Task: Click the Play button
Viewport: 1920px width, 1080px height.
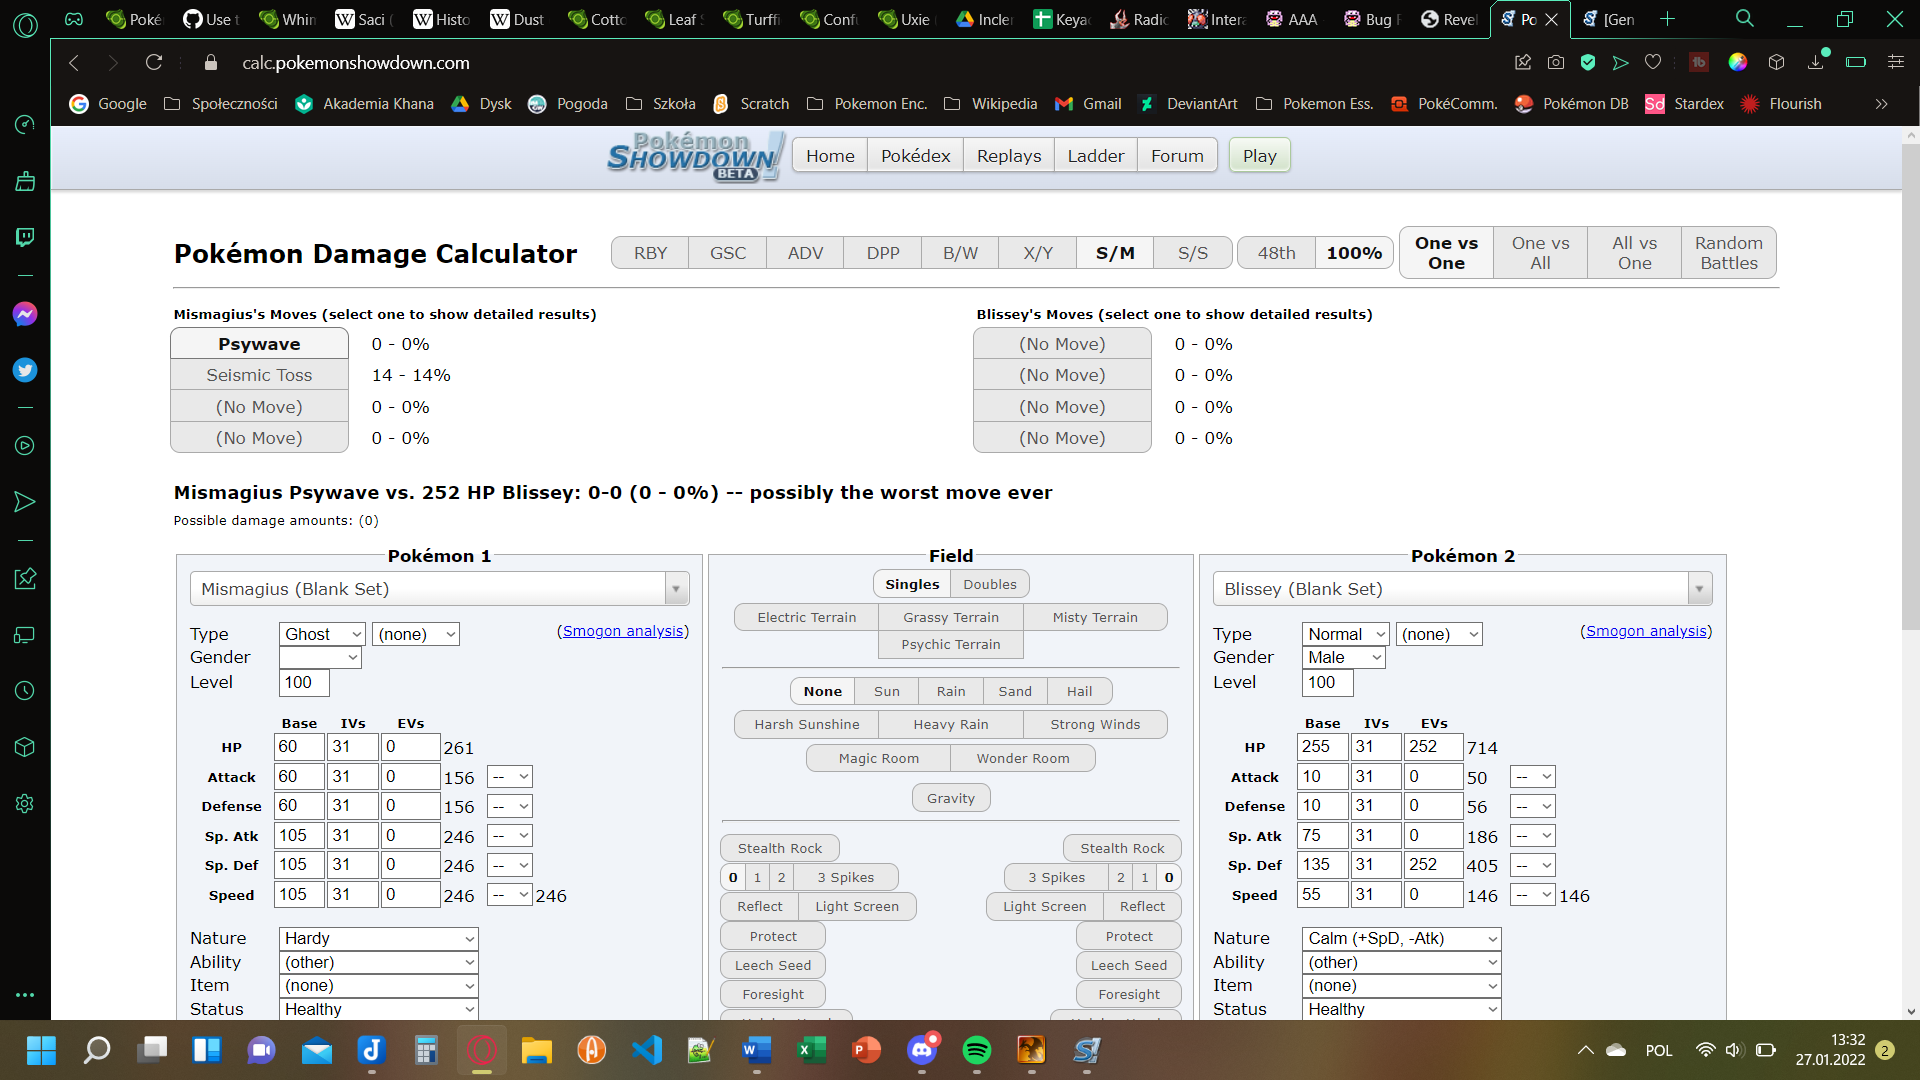Action: pyautogui.click(x=1259, y=156)
